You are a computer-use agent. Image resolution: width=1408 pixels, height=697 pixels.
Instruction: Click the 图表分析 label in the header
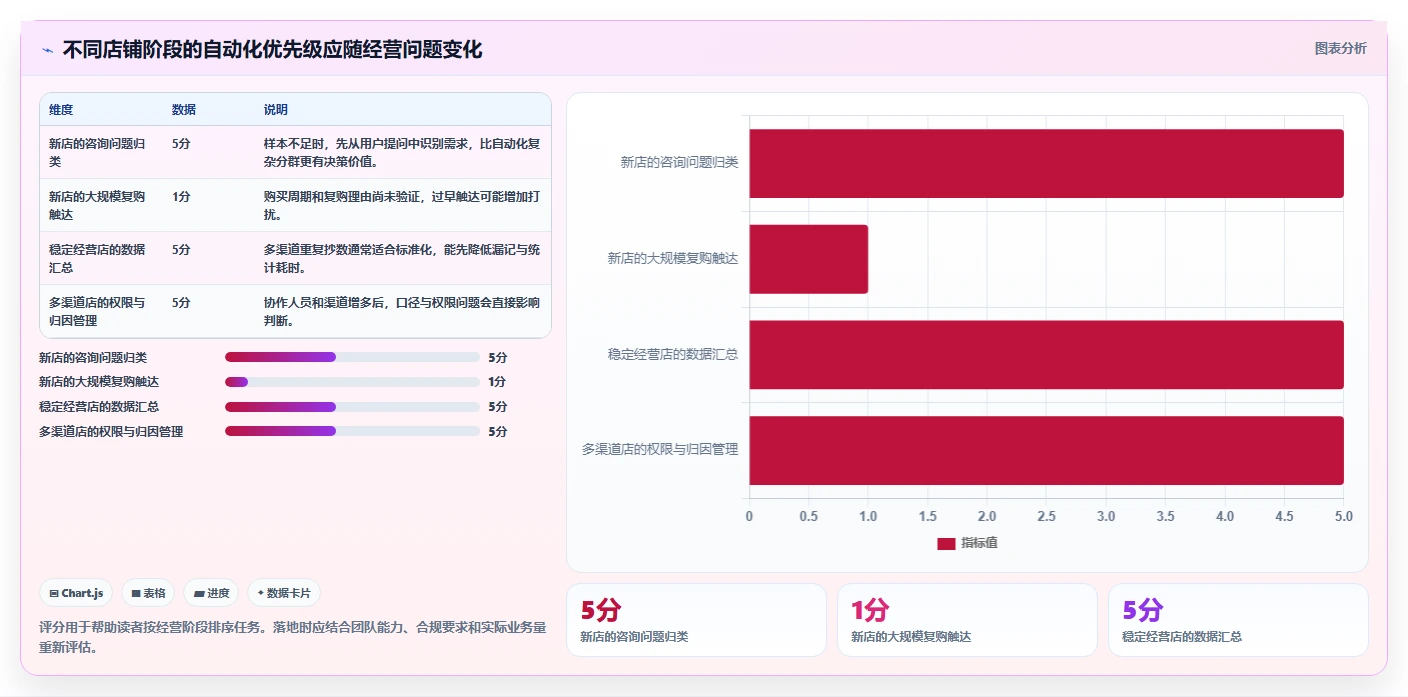[1340, 48]
